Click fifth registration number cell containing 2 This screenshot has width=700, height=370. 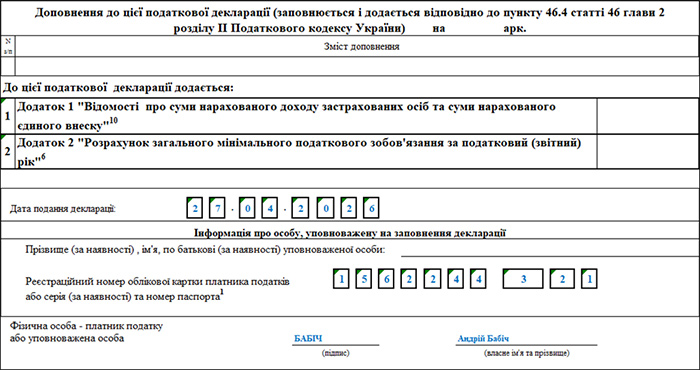coord(432,279)
